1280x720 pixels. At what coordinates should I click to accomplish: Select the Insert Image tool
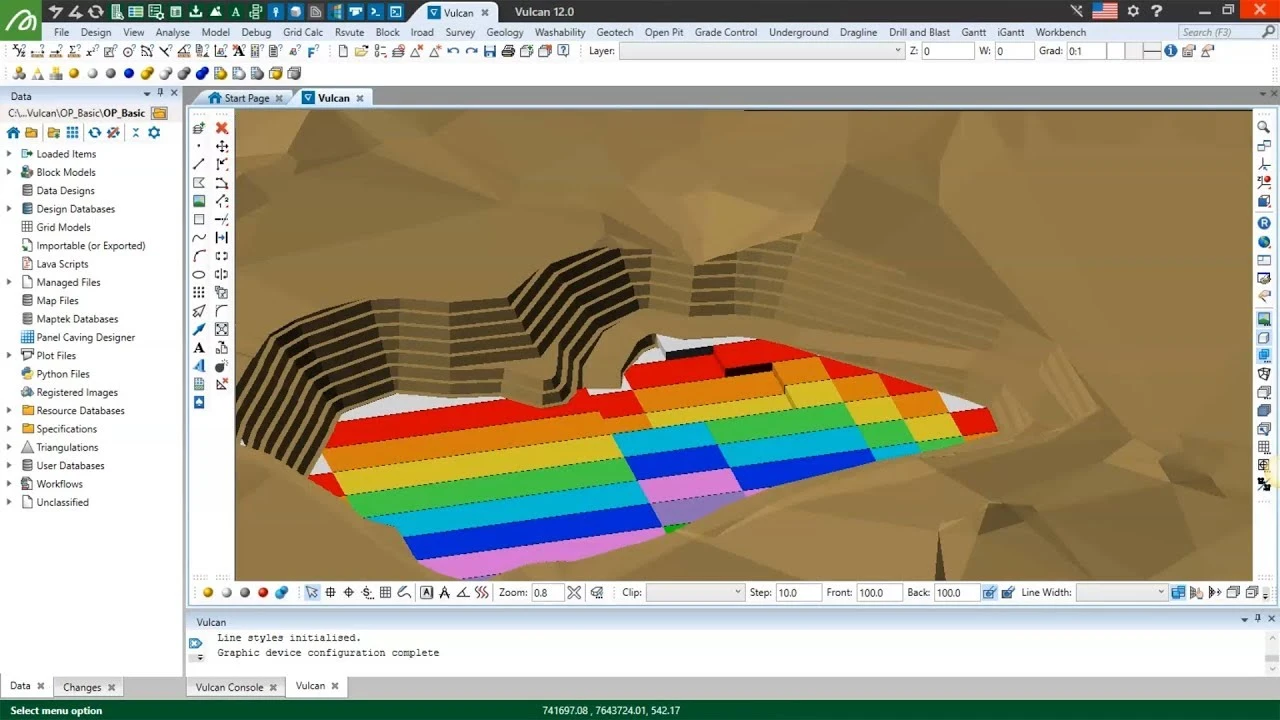click(199, 201)
